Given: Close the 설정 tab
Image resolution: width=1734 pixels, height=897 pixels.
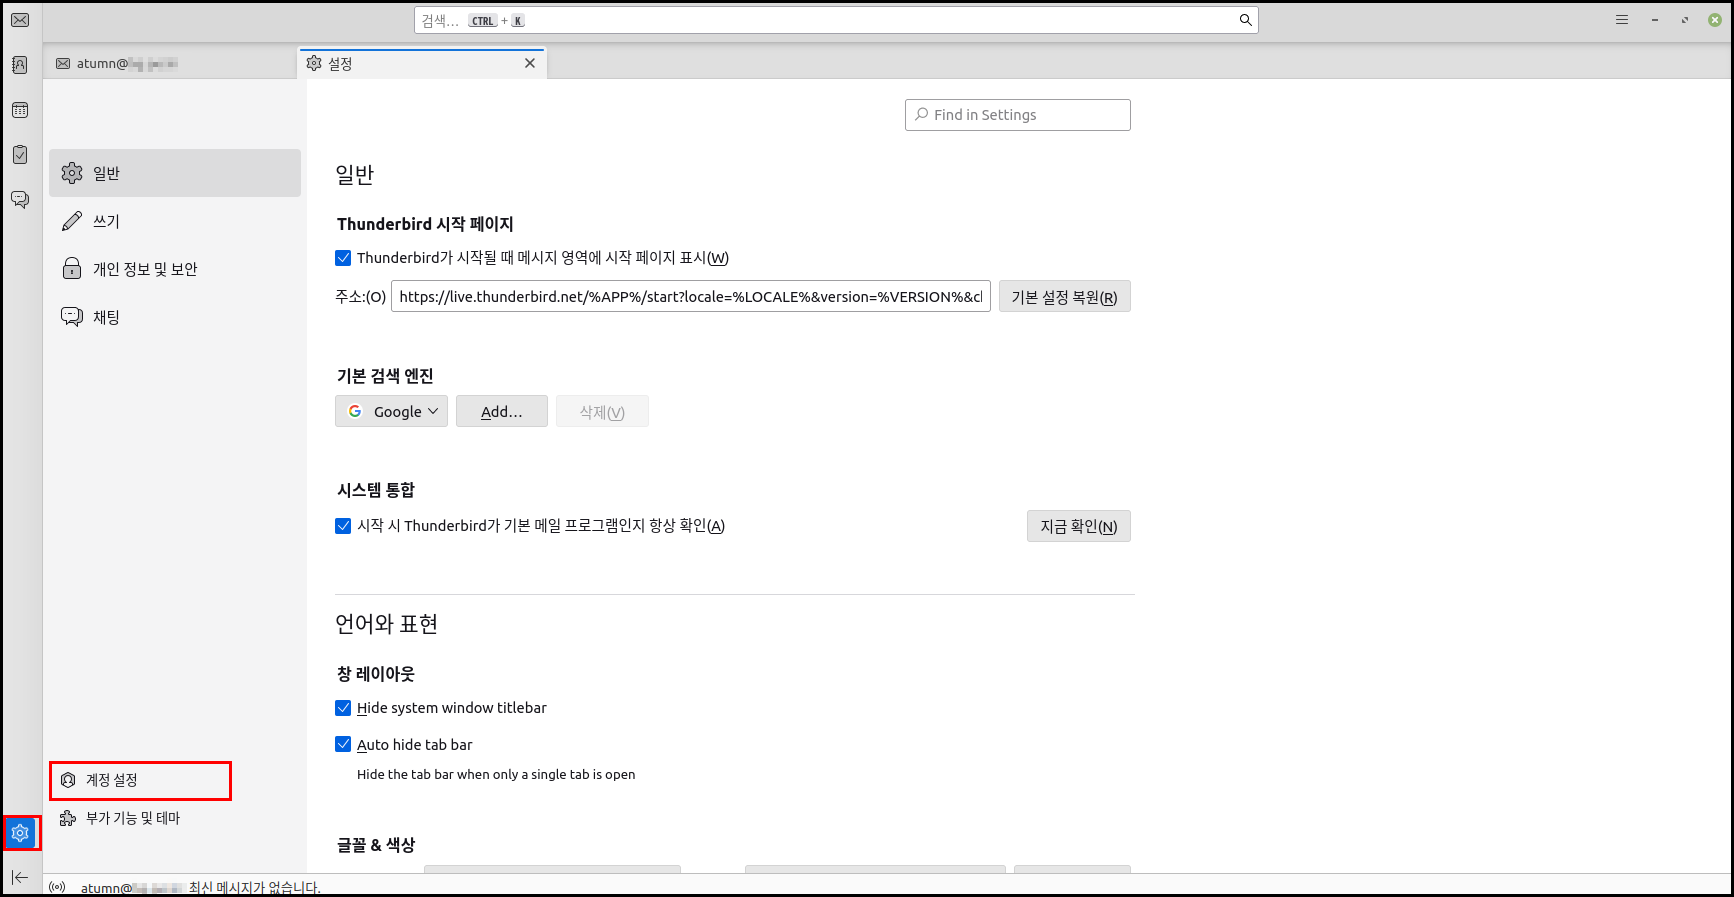Looking at the screenshot, I should point(530,63).
